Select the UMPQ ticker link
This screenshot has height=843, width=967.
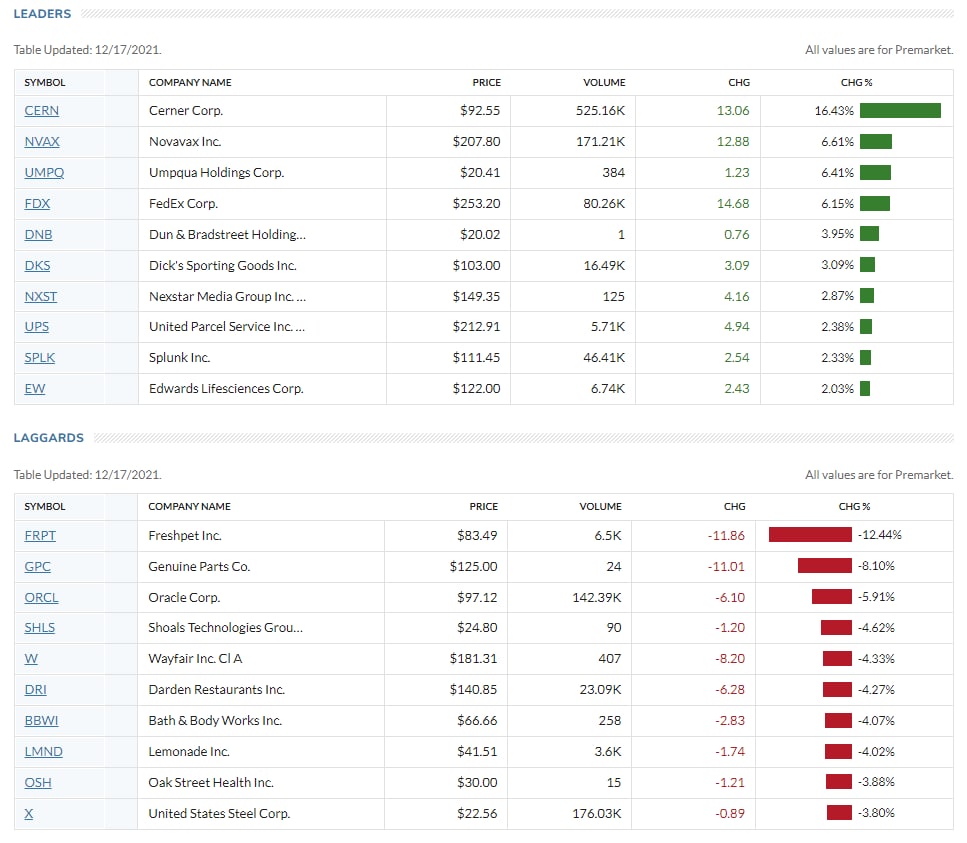click(x=44, y=173)
